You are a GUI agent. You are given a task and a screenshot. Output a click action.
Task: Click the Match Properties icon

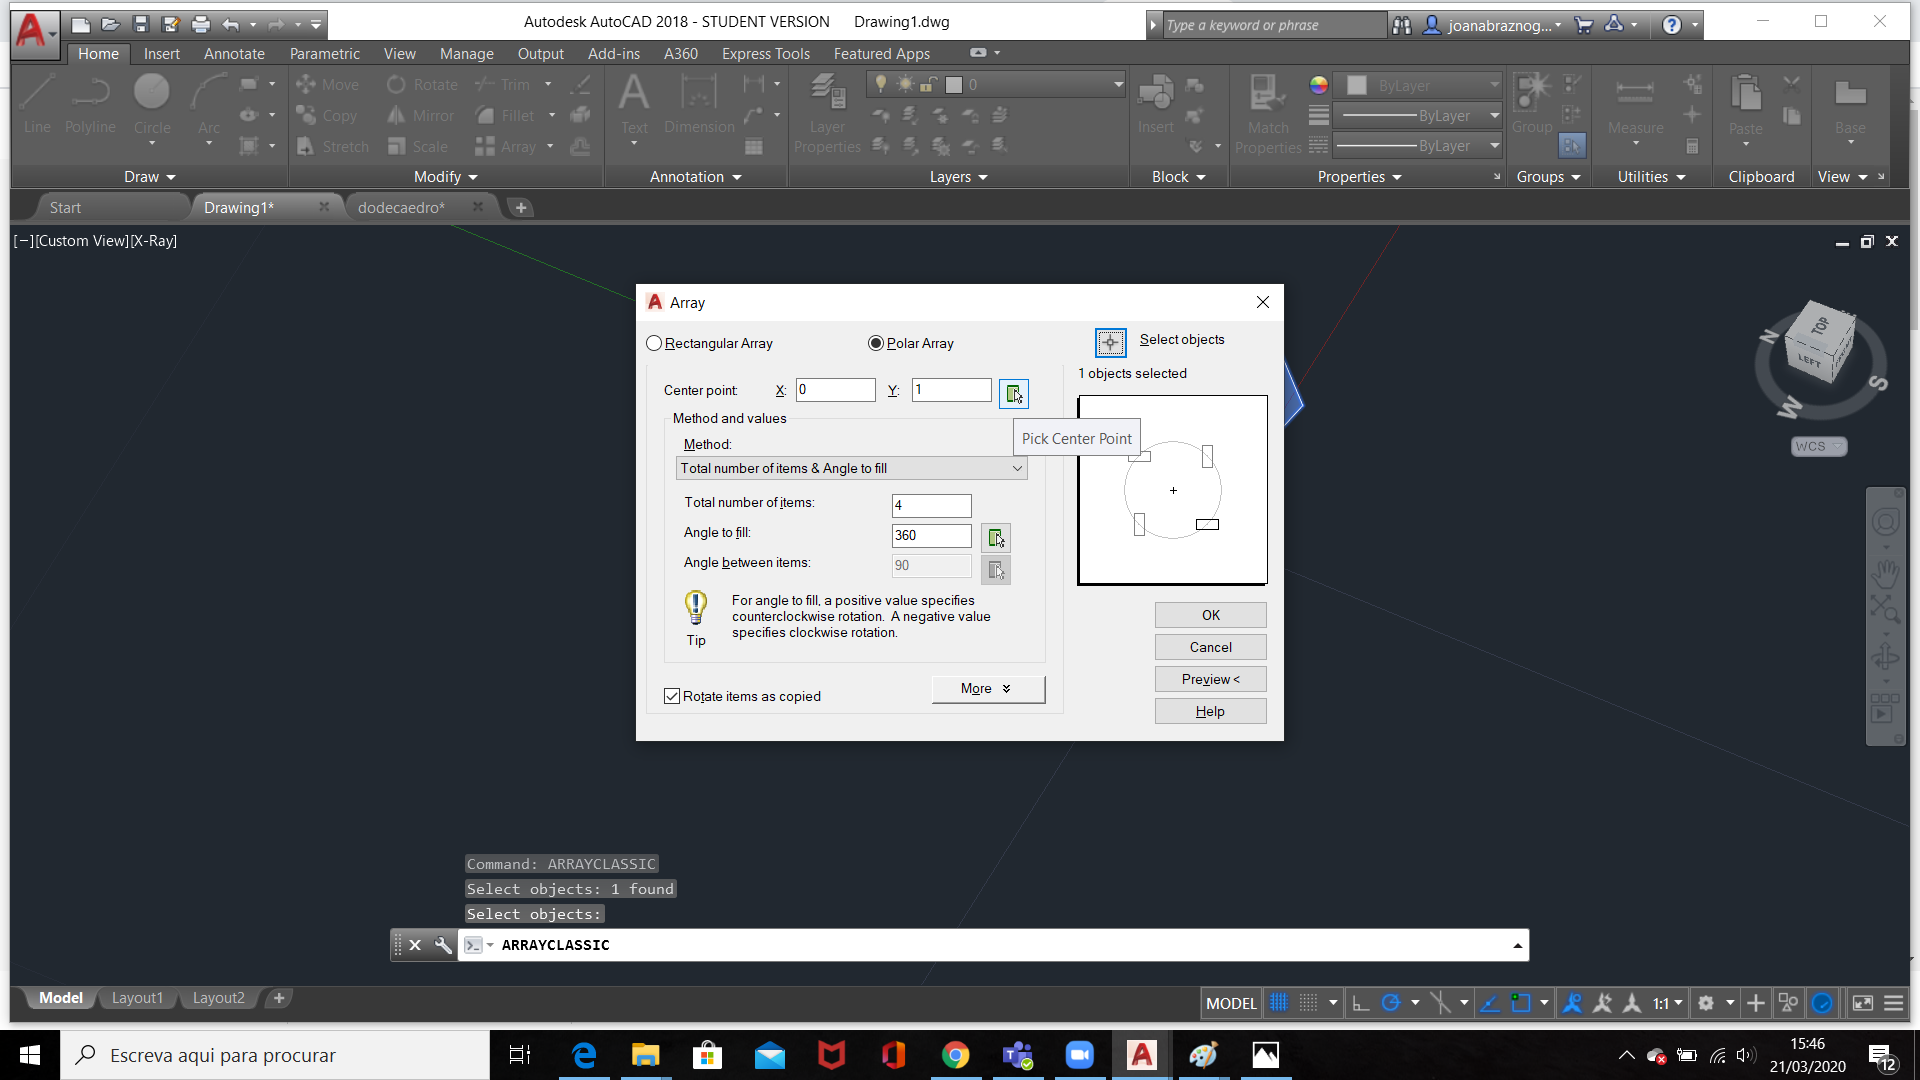click(x=1268, y=113)
